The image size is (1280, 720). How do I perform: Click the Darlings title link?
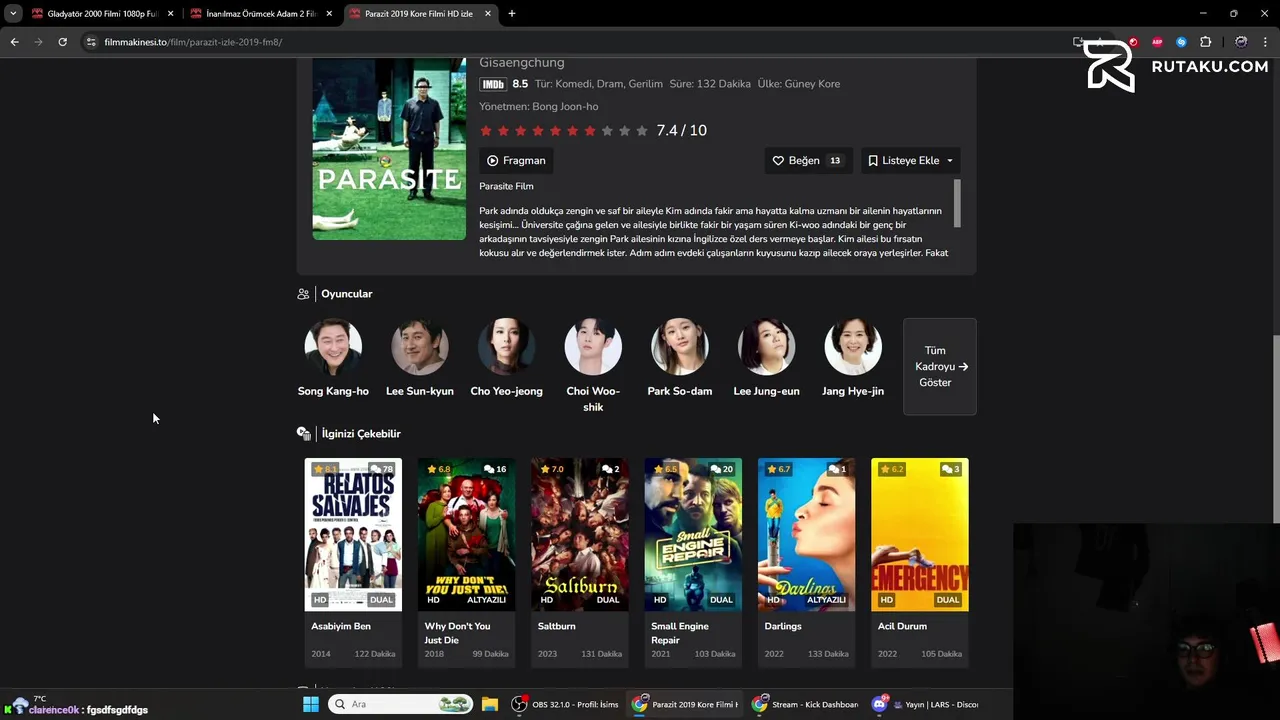point(783,626)
